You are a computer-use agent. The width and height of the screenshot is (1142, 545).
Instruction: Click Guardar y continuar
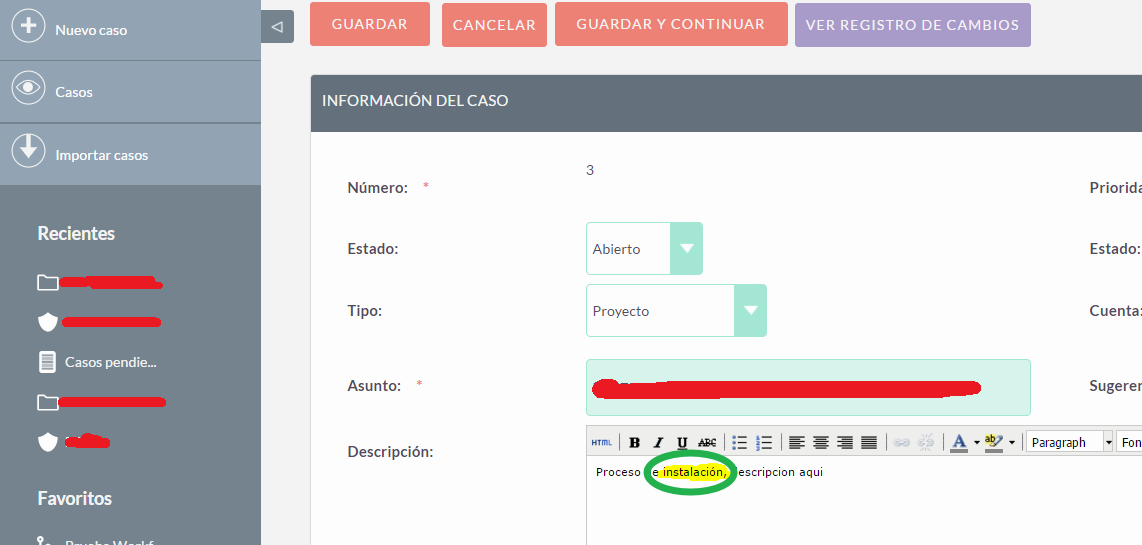pos(671,24)
